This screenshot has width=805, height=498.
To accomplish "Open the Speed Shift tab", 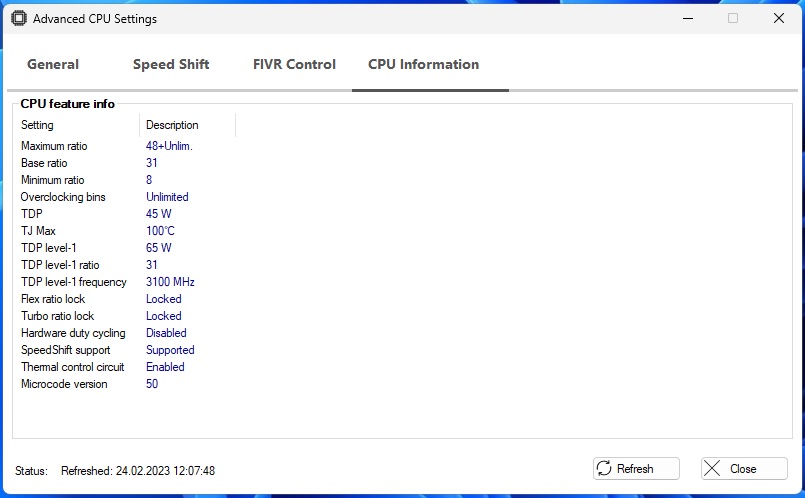I will click(x=171, y=64).
